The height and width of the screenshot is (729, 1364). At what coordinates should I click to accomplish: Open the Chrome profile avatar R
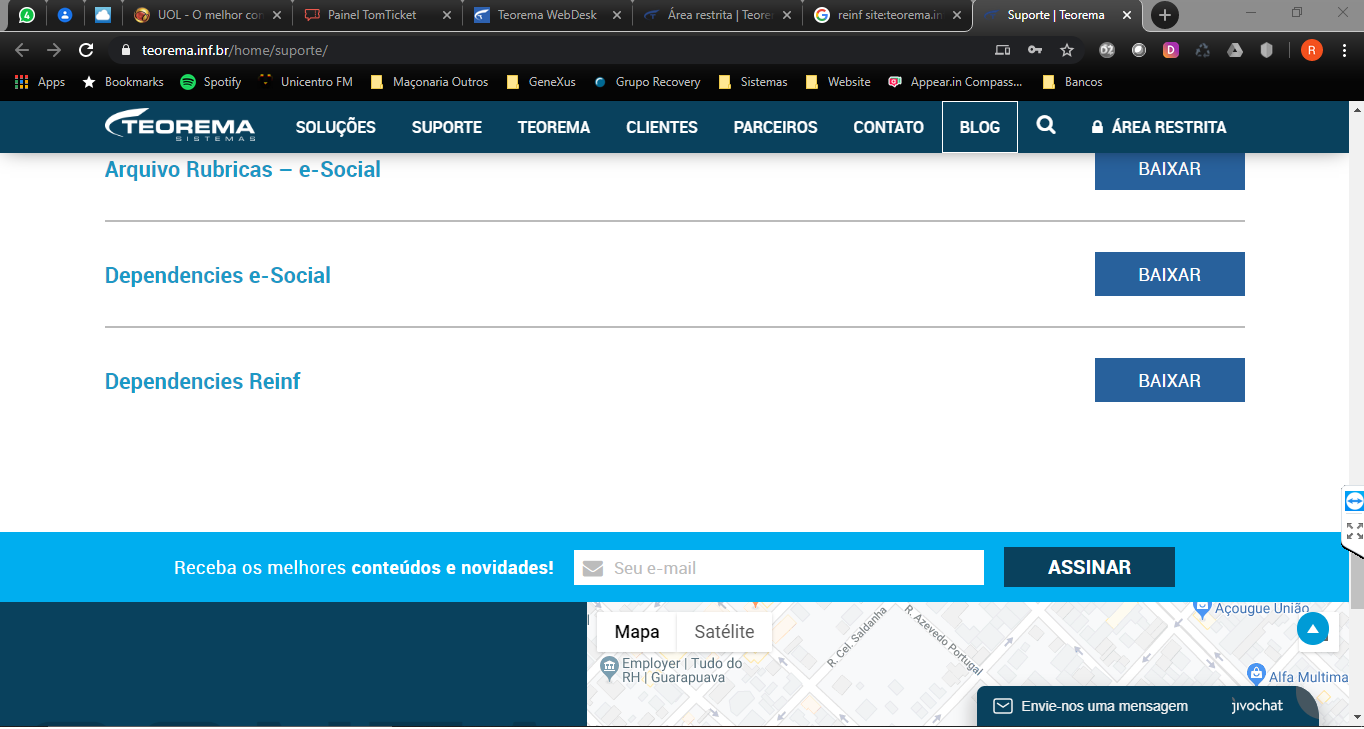coord(1311,50)
